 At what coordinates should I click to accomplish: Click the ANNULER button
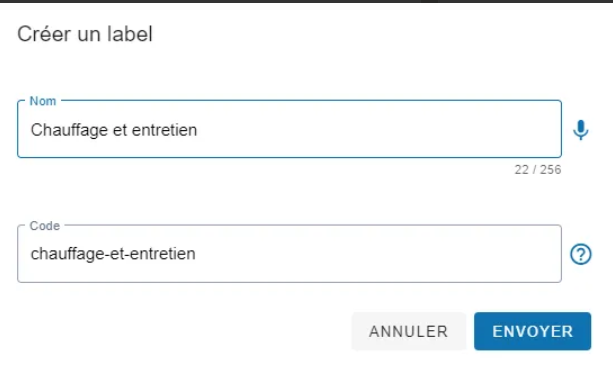[409, 331]
